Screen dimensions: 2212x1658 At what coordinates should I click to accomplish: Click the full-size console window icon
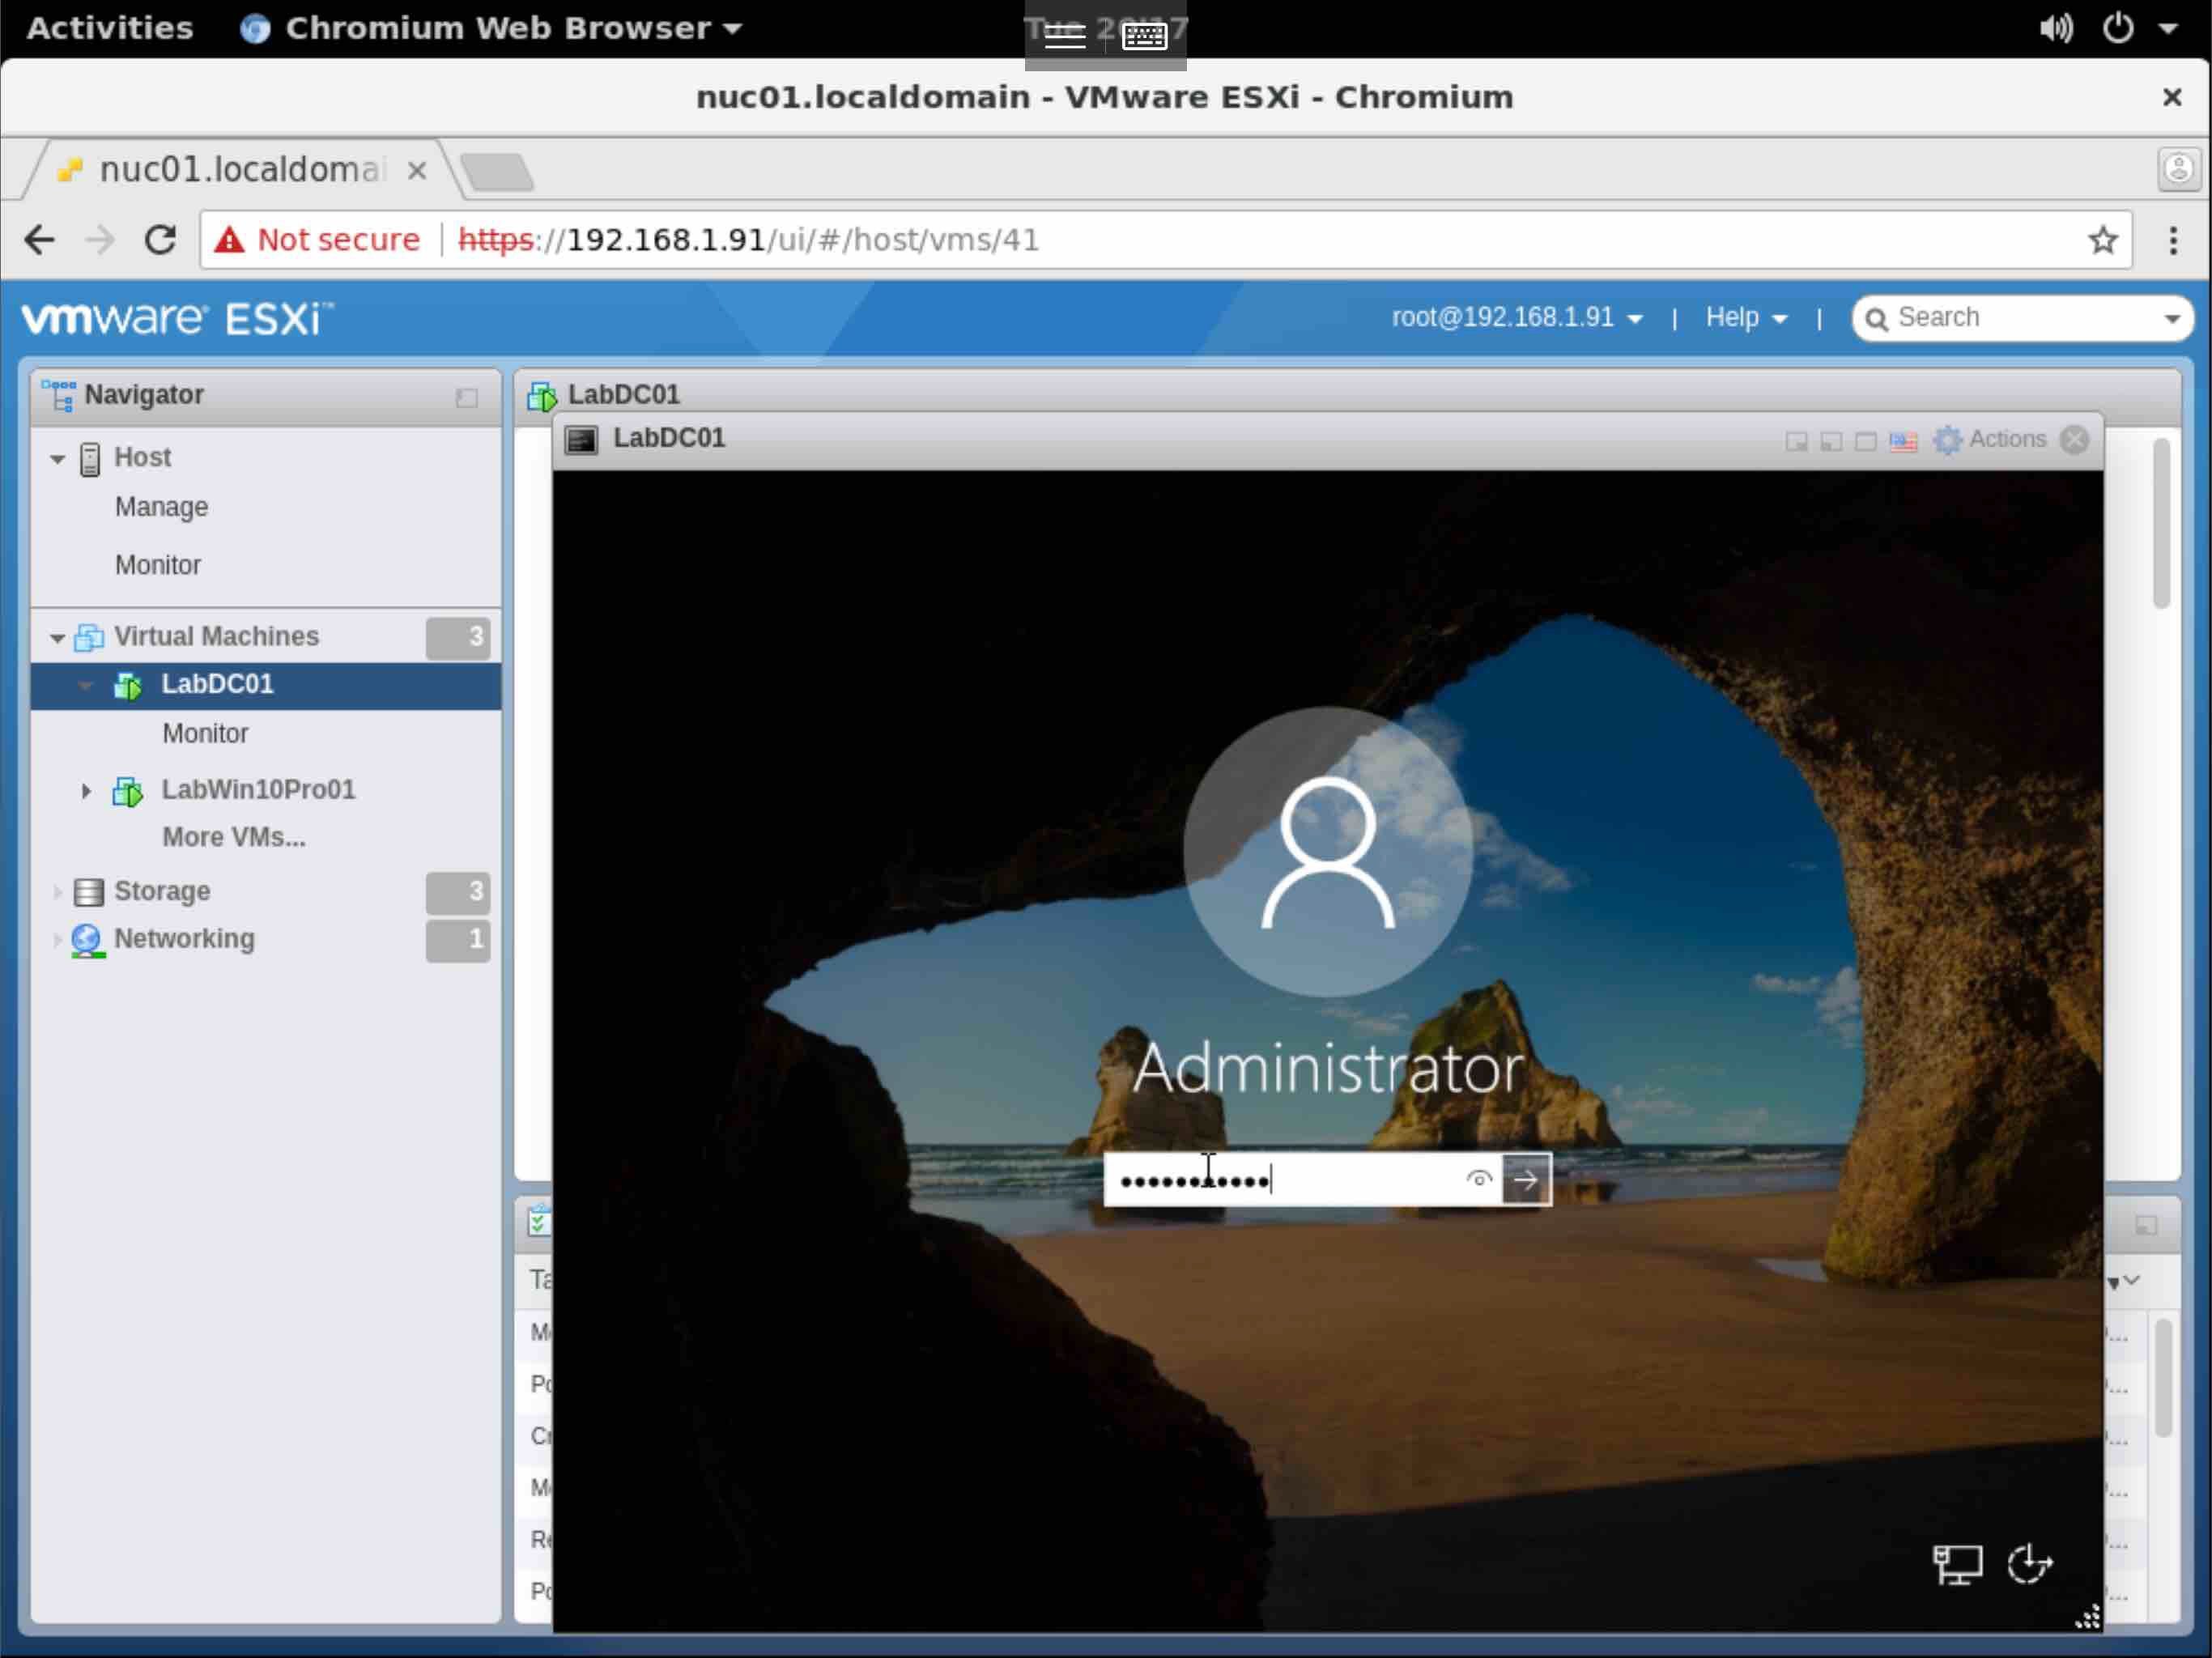click(1865, 442)
